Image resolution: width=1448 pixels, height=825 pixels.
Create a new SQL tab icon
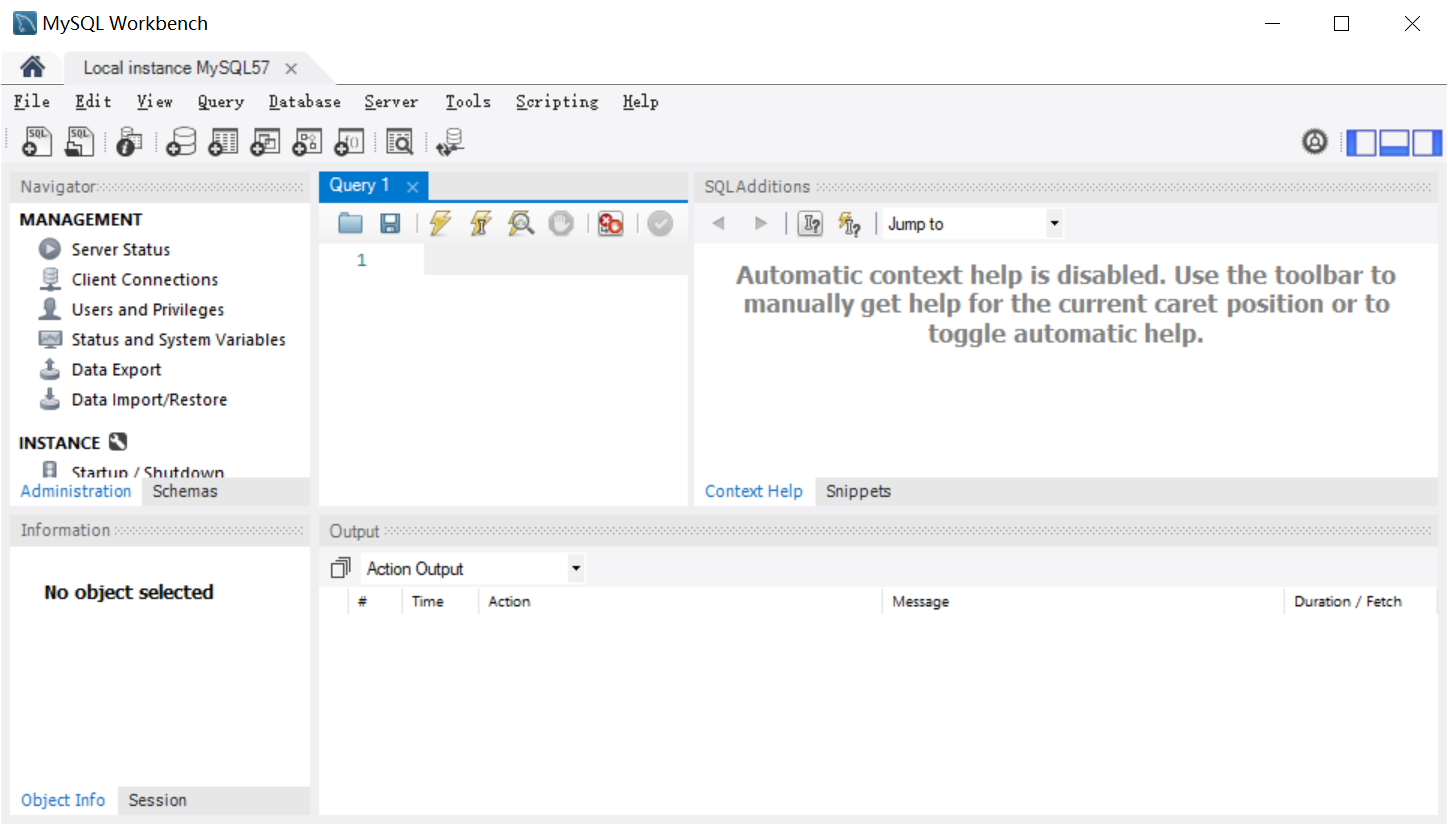point(36,142)
